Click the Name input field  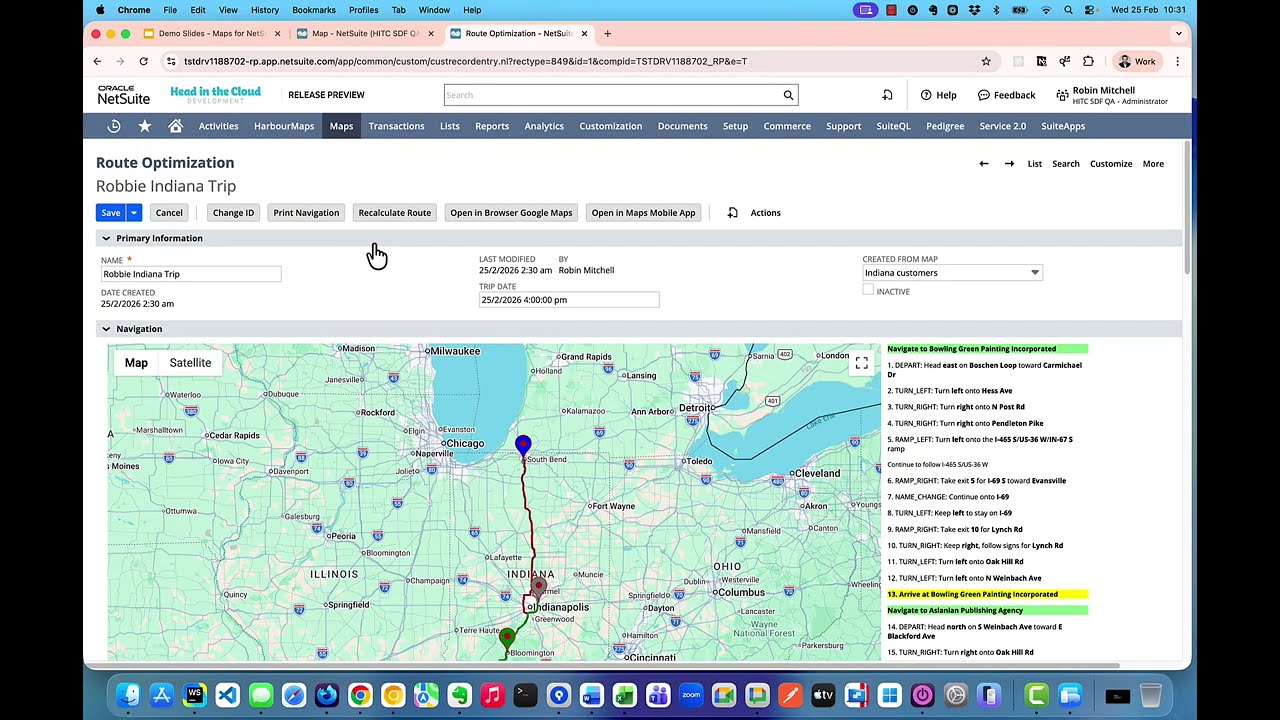(191, 274)
